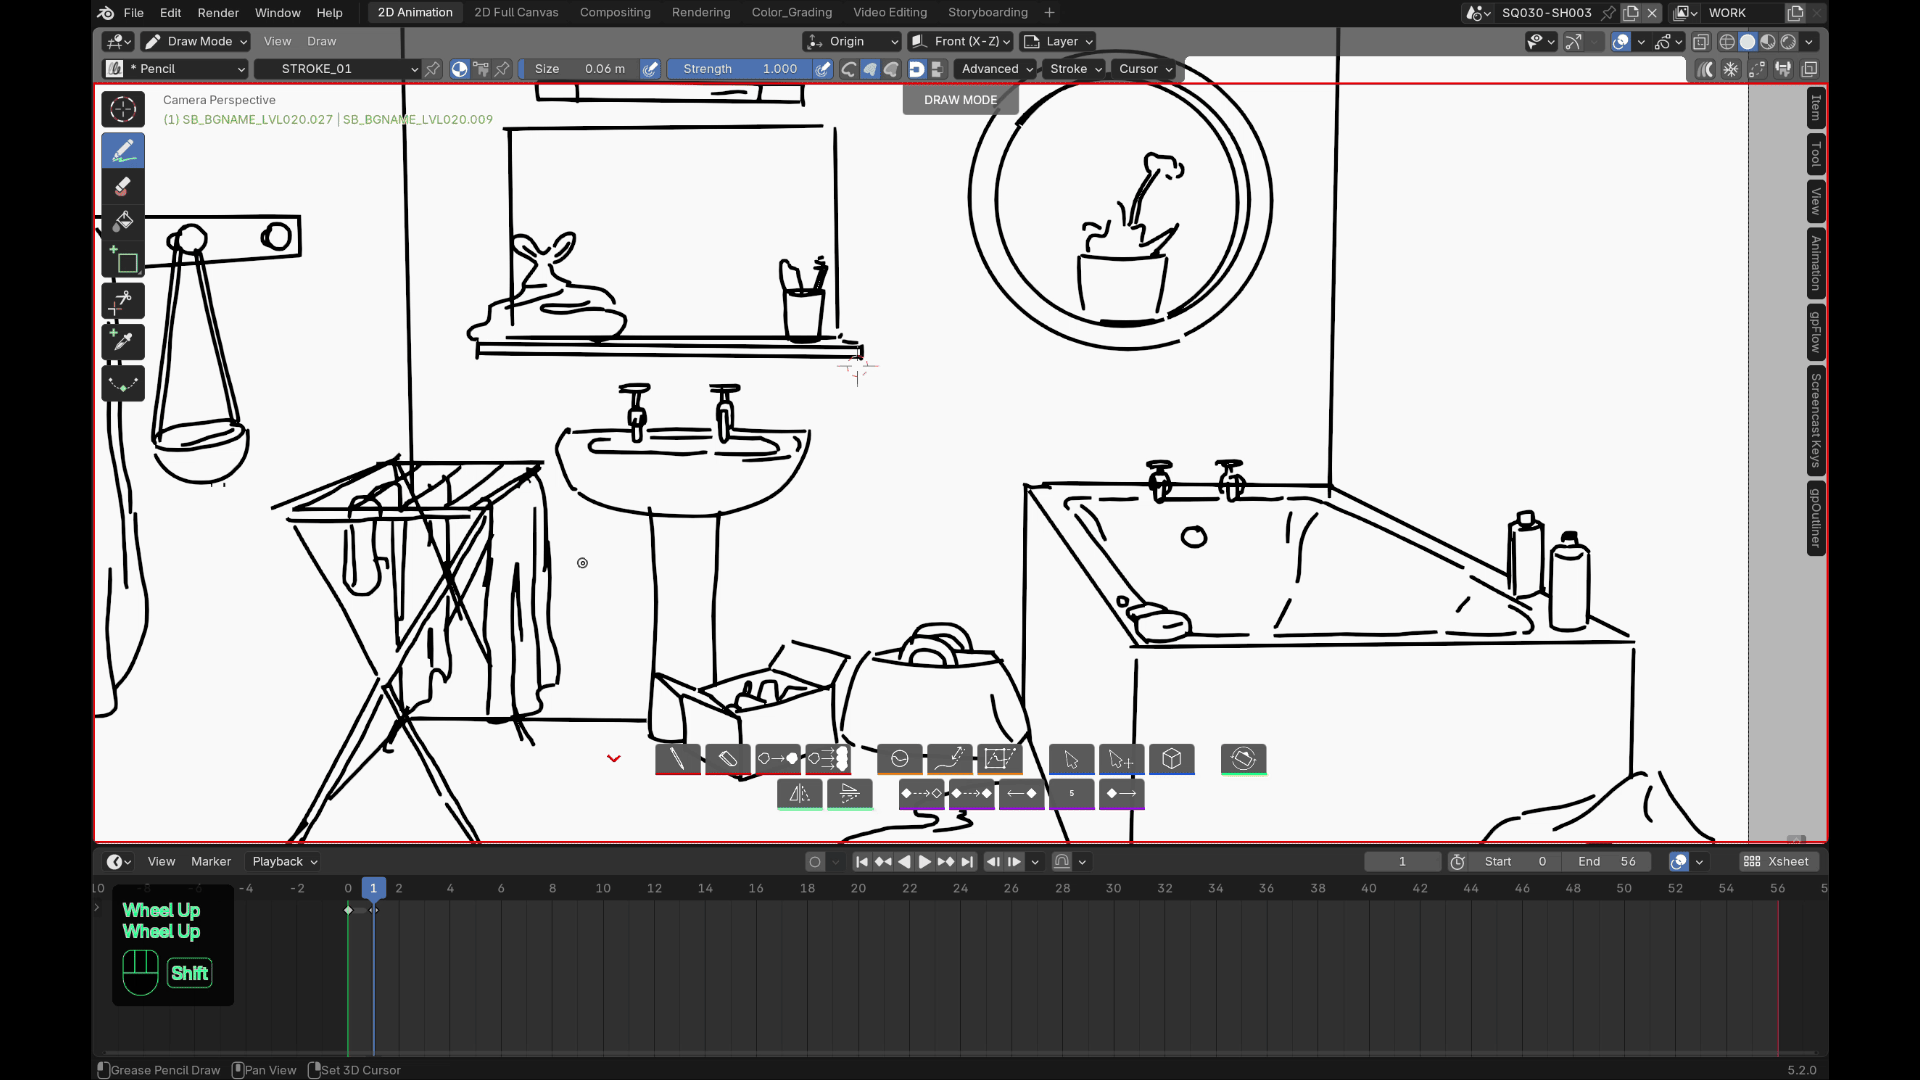This screenshot has width=1920, height=1080.
Task: Switch to wireframe viewport shading
Action: 1727,42
